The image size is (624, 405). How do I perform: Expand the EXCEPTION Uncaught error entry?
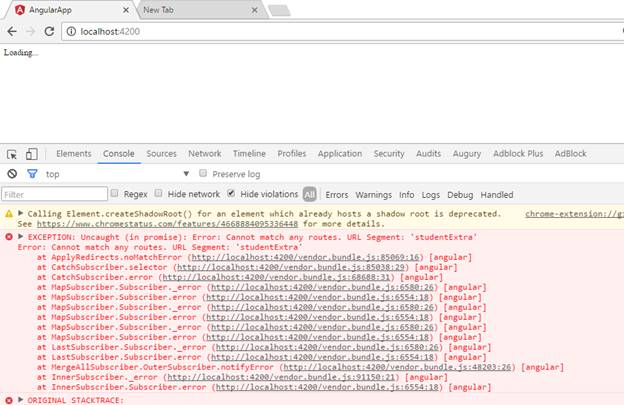click(x=21, y=236)
